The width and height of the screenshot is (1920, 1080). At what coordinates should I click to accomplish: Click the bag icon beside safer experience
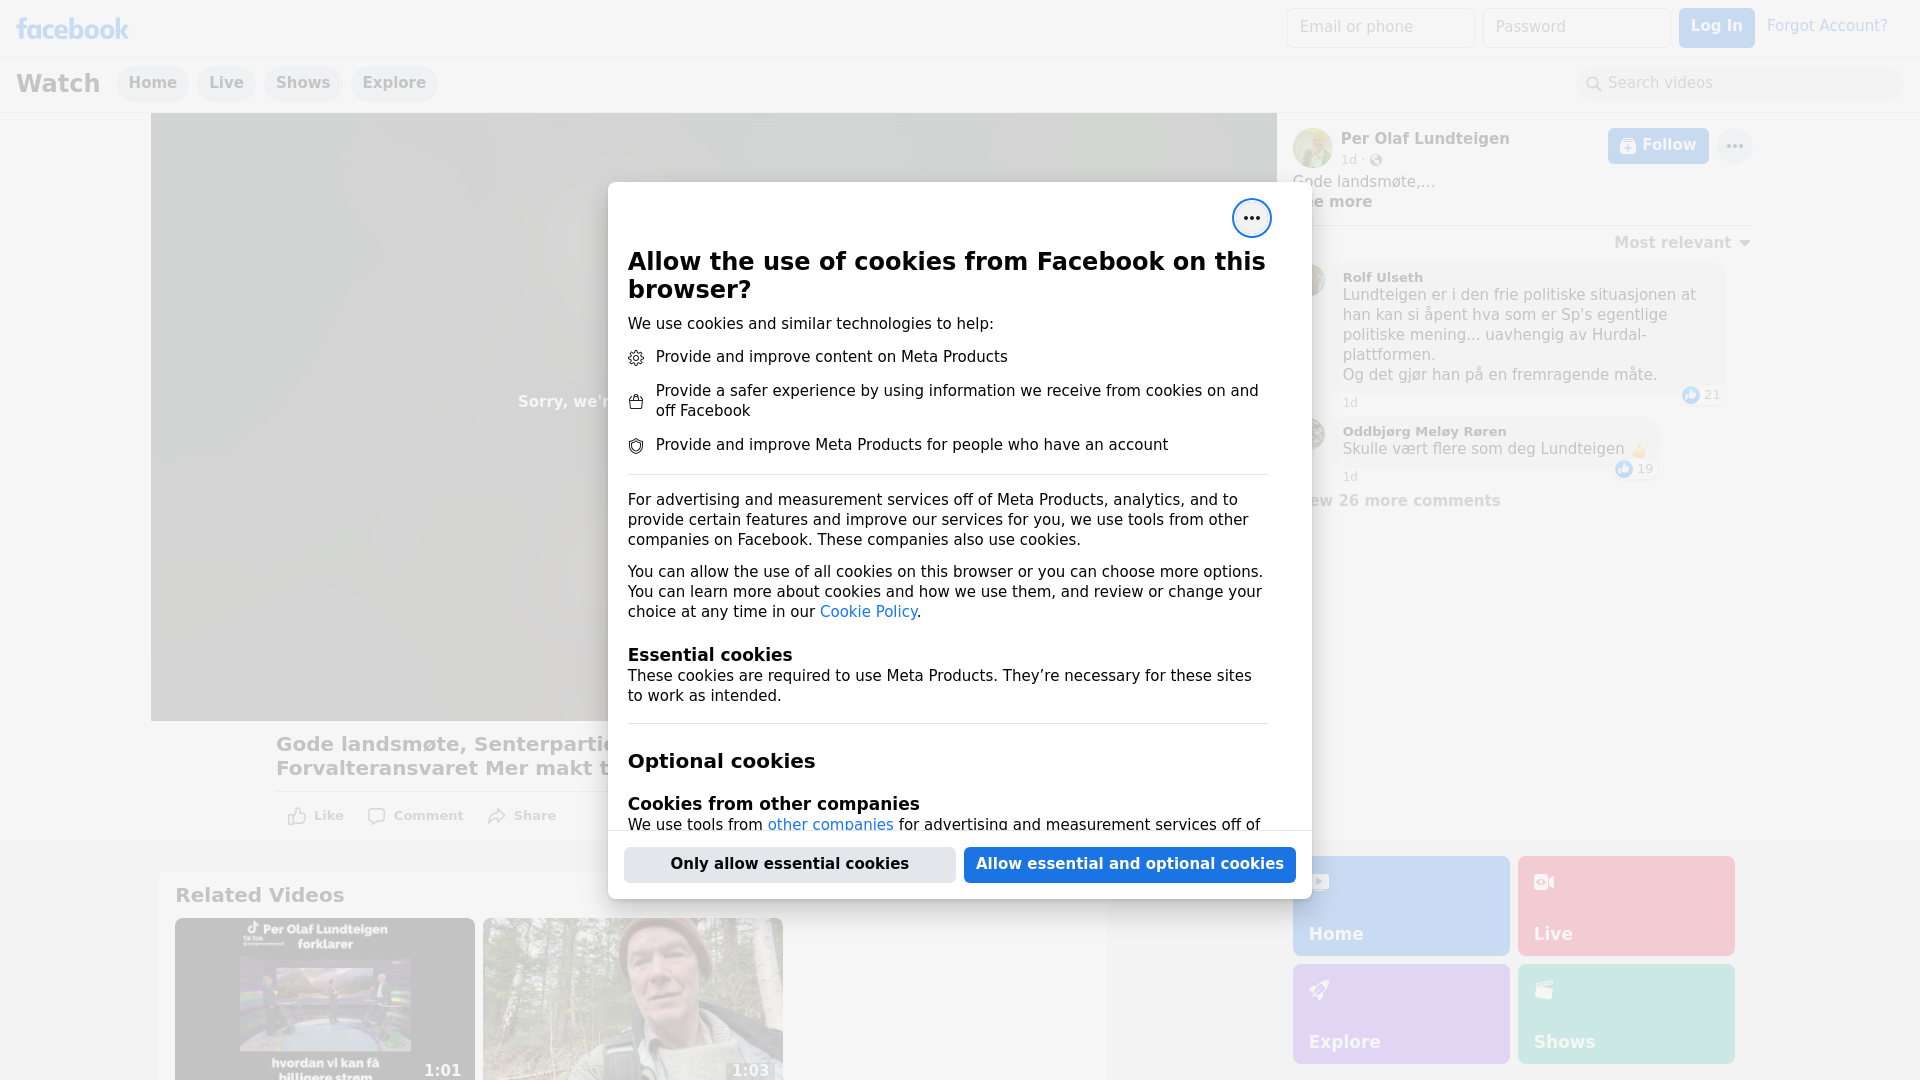tap(636, 402)
